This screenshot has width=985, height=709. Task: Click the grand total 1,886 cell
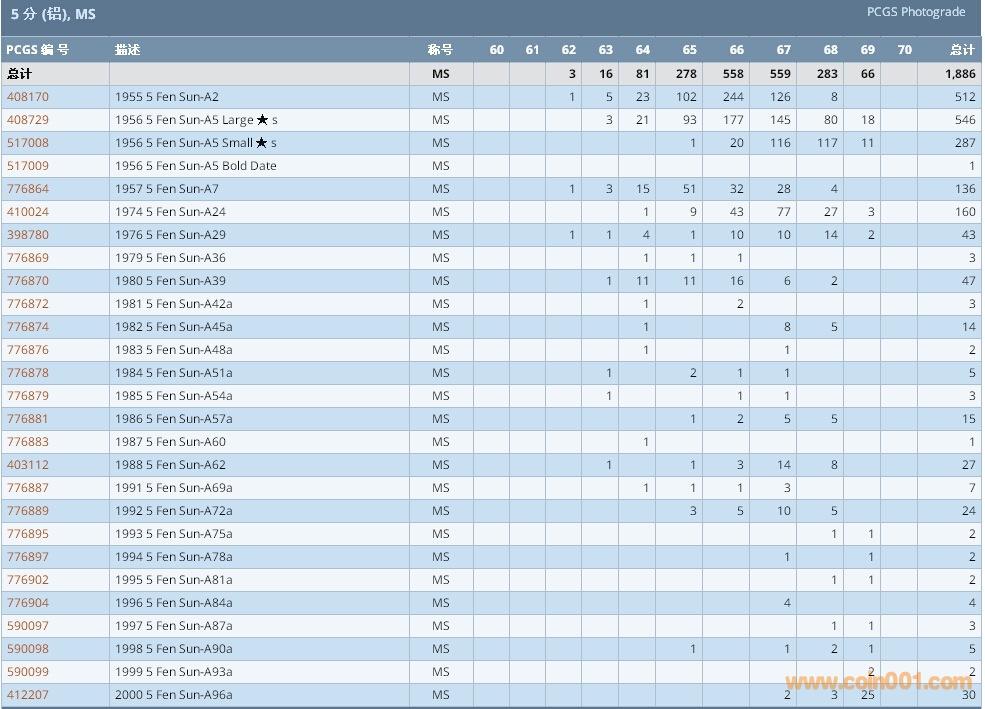tap(959, 74)
